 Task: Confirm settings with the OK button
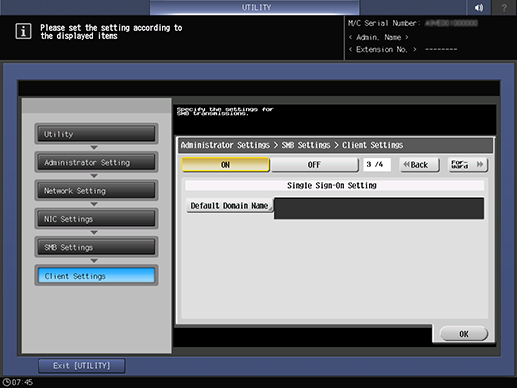click(464, 334)
